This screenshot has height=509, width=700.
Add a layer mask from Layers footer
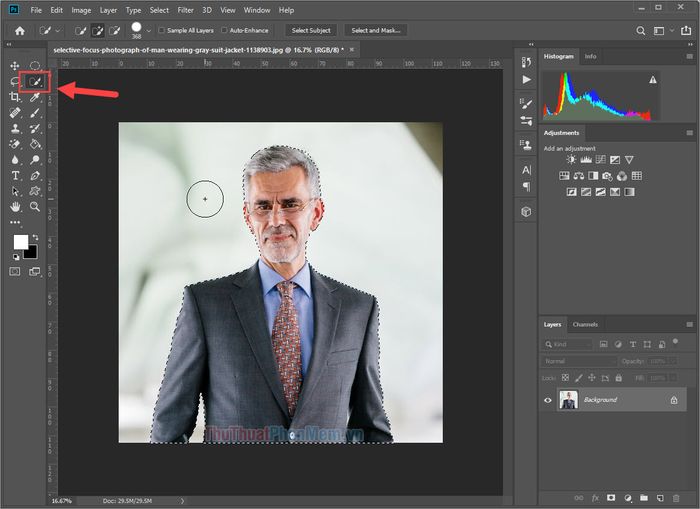611,498
